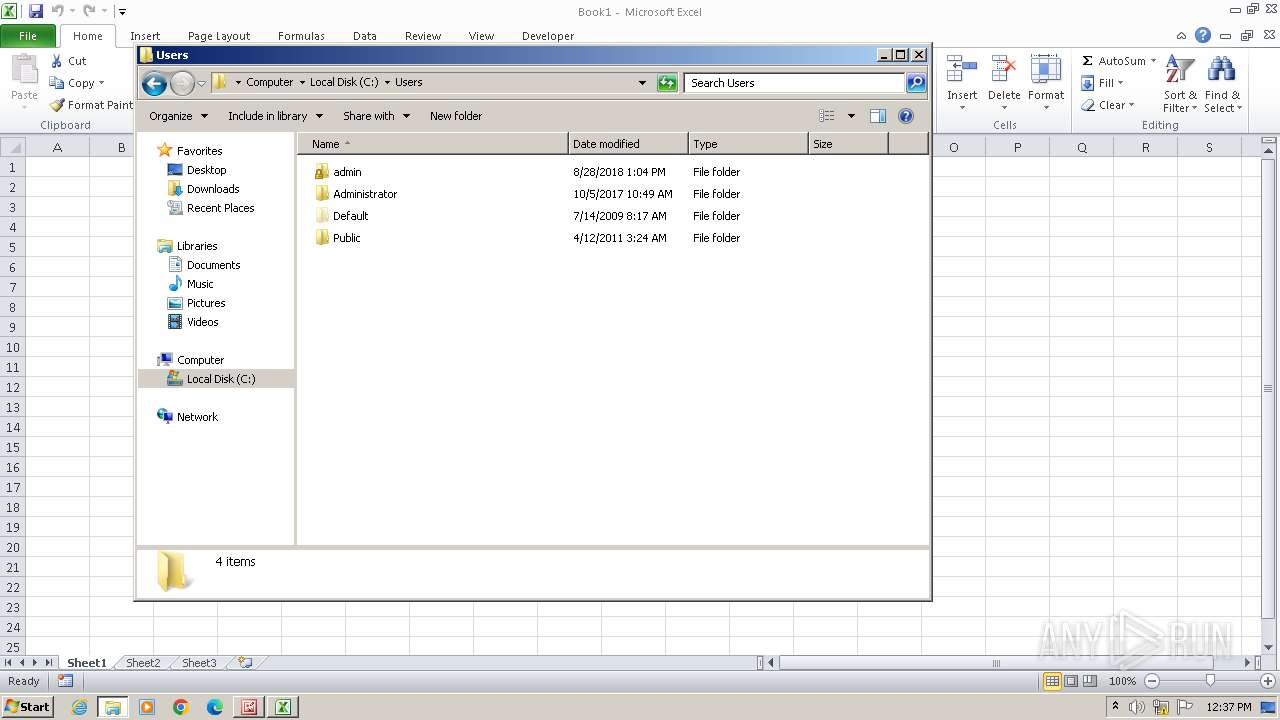Click Format cells icon in Cells group

[1046, 69]
